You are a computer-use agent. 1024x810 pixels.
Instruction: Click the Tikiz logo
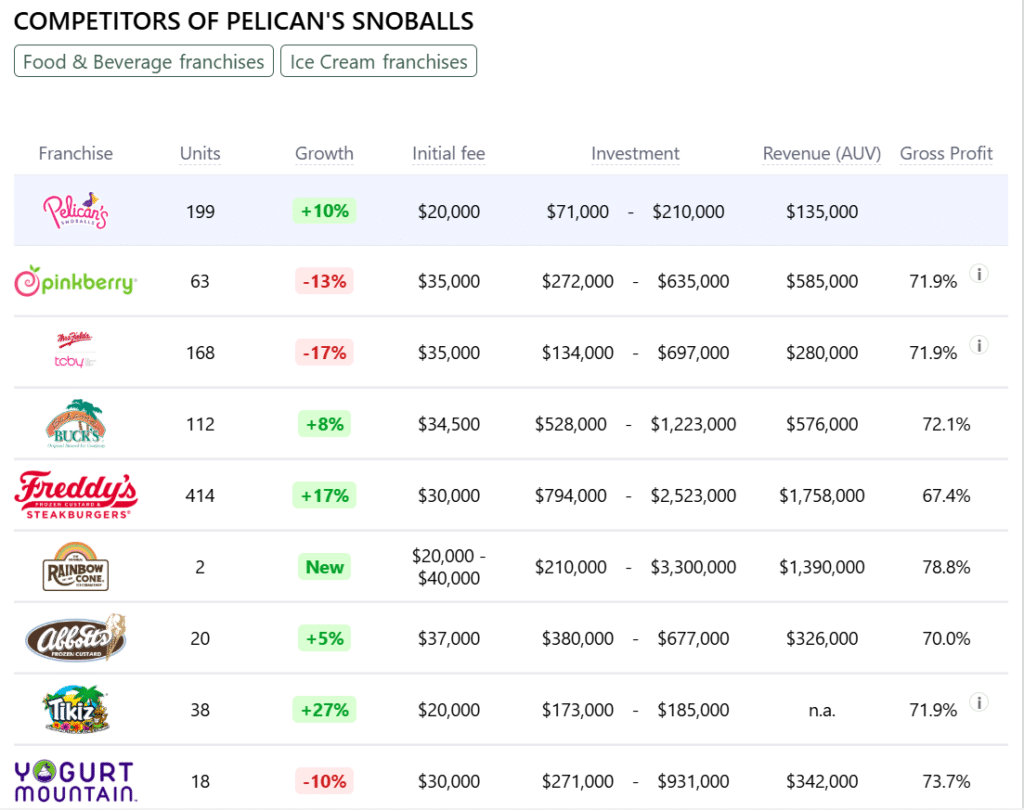(x=75, y=709)
